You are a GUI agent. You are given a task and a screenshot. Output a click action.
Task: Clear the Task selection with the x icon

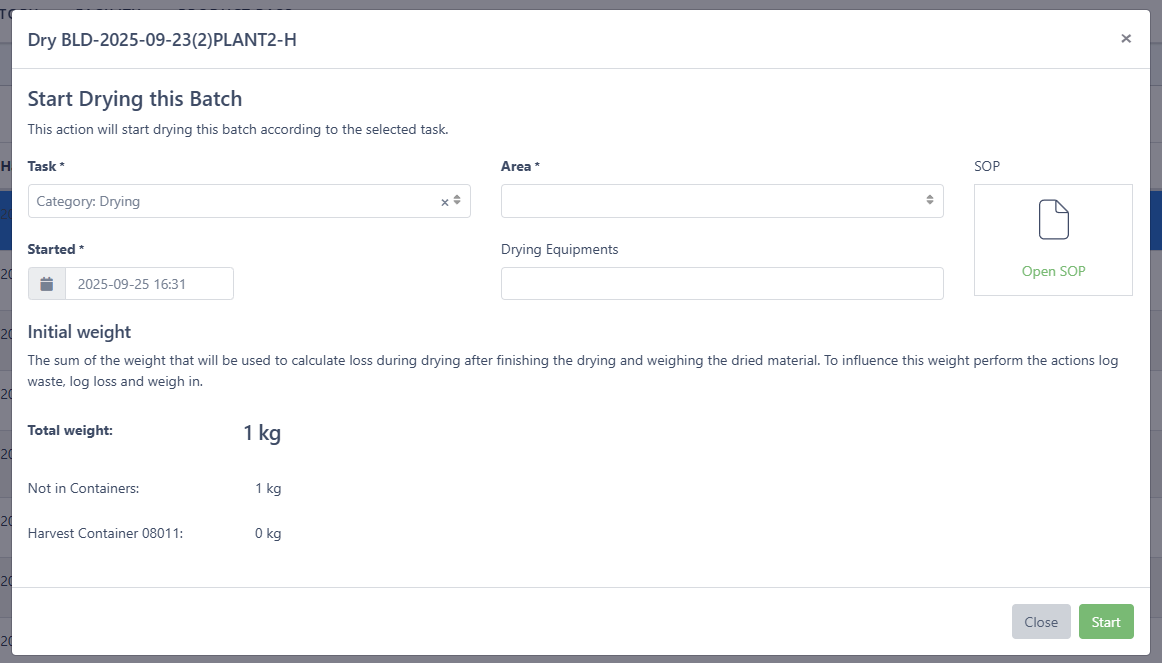click(445, 202)
